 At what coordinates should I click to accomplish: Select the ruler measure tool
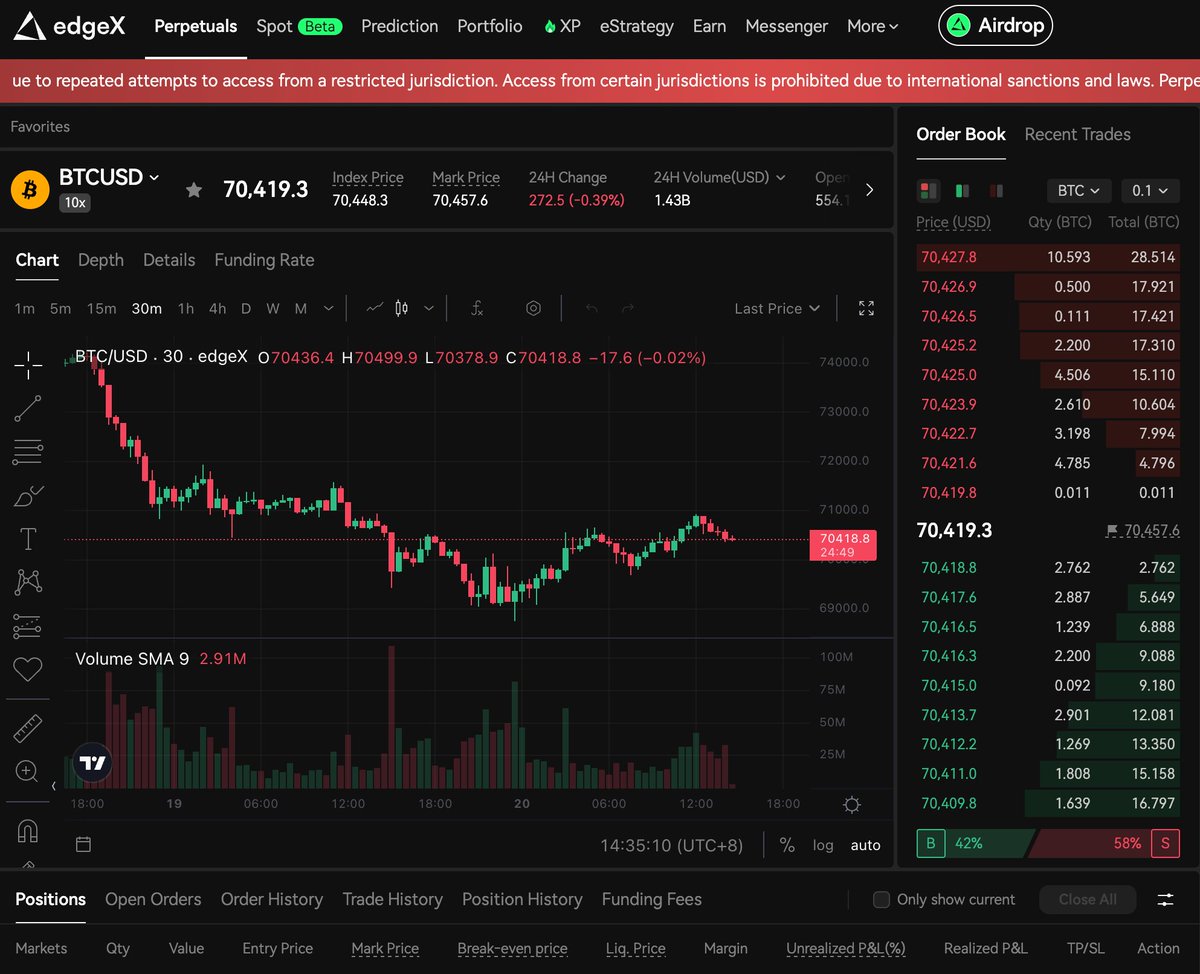pos(28,729)
